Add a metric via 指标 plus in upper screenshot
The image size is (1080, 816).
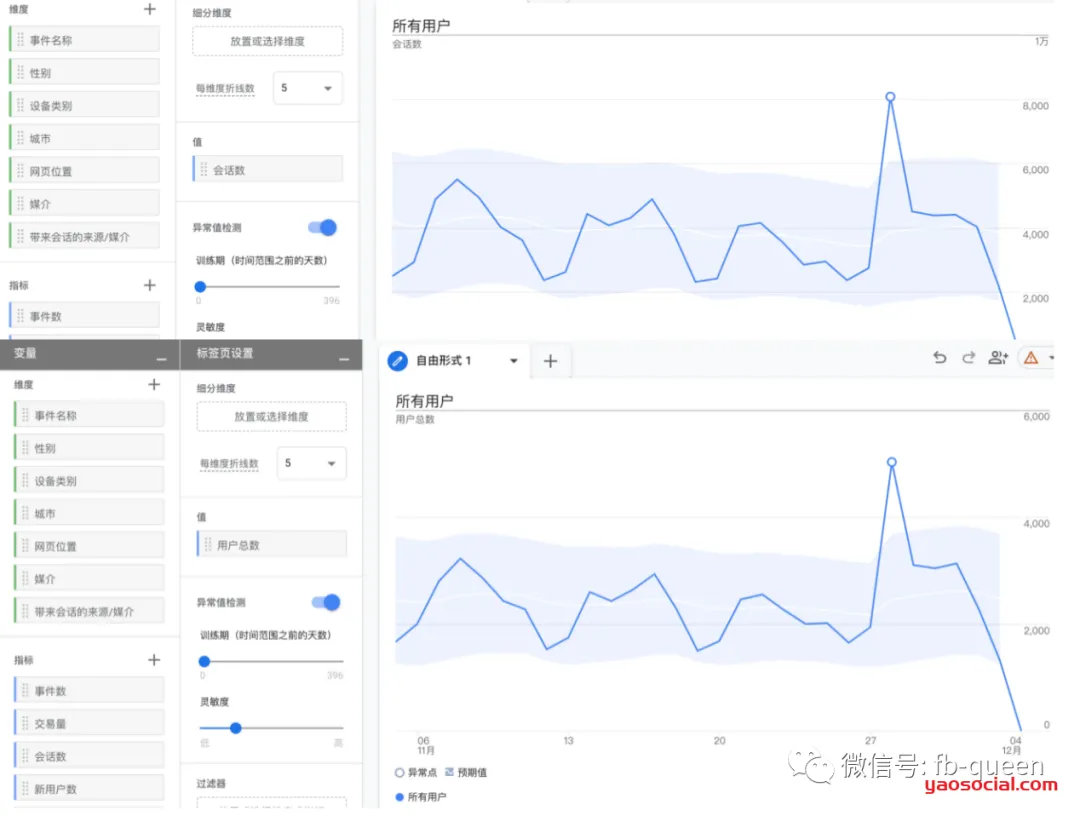(149, 285)
